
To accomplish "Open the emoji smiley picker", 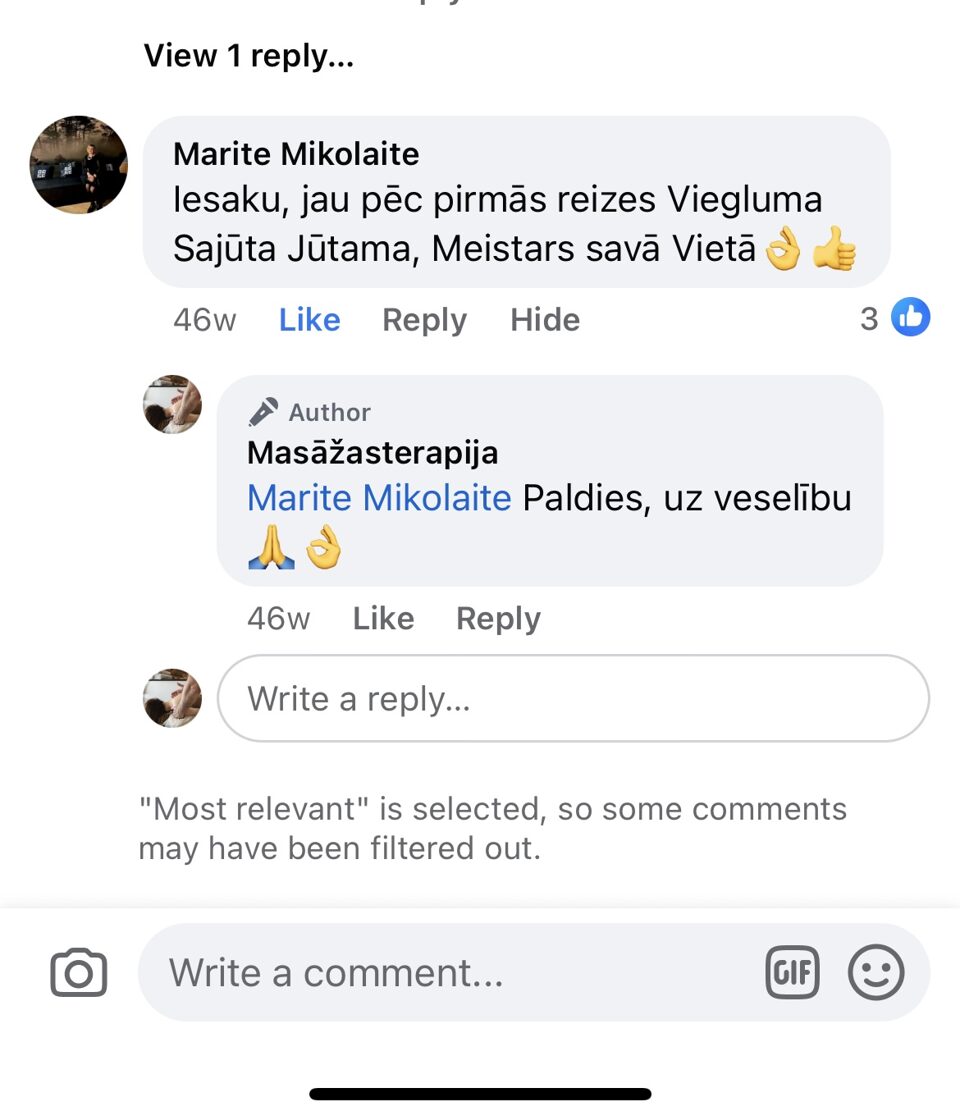I will pos(876,972).
